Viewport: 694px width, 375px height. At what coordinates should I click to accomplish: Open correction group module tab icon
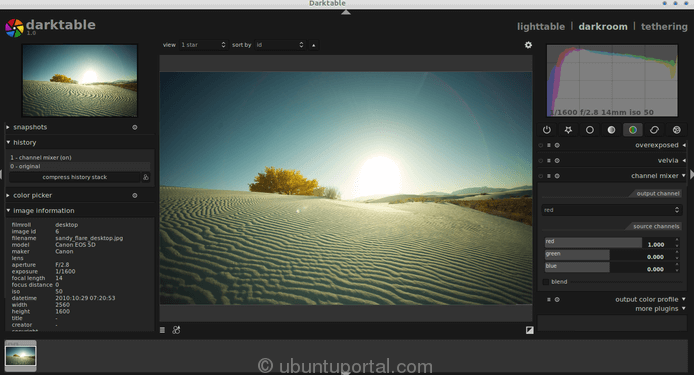point(654,130)
